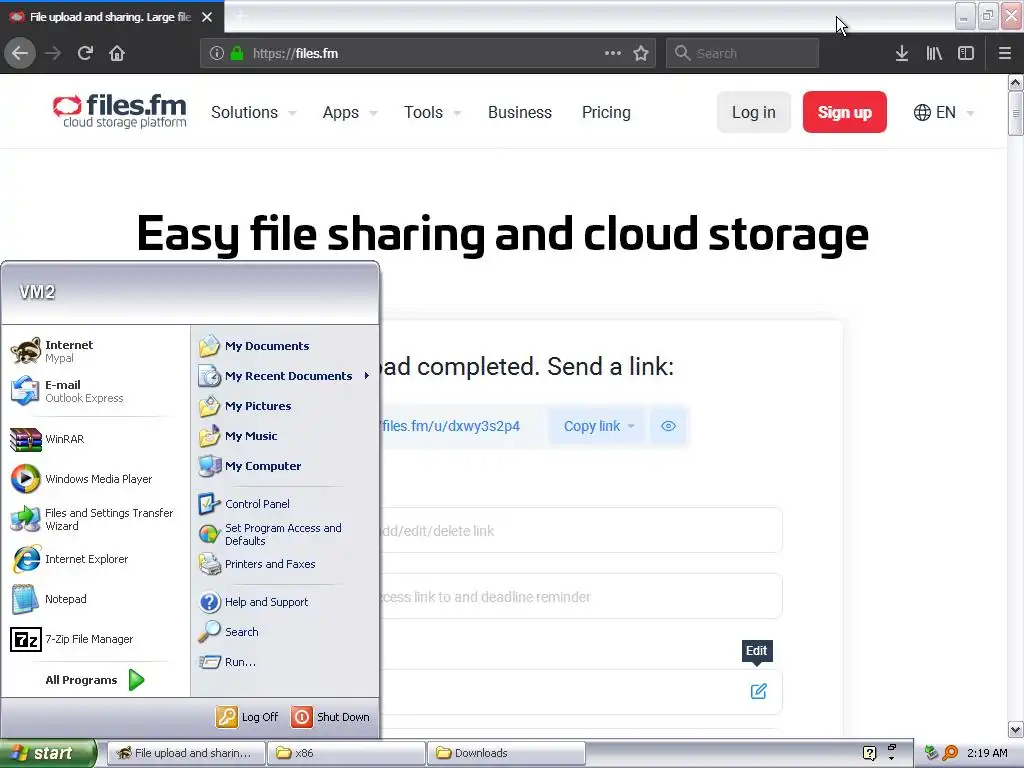Go to browser home page
1024x768 pixels.
pos(117,54)
